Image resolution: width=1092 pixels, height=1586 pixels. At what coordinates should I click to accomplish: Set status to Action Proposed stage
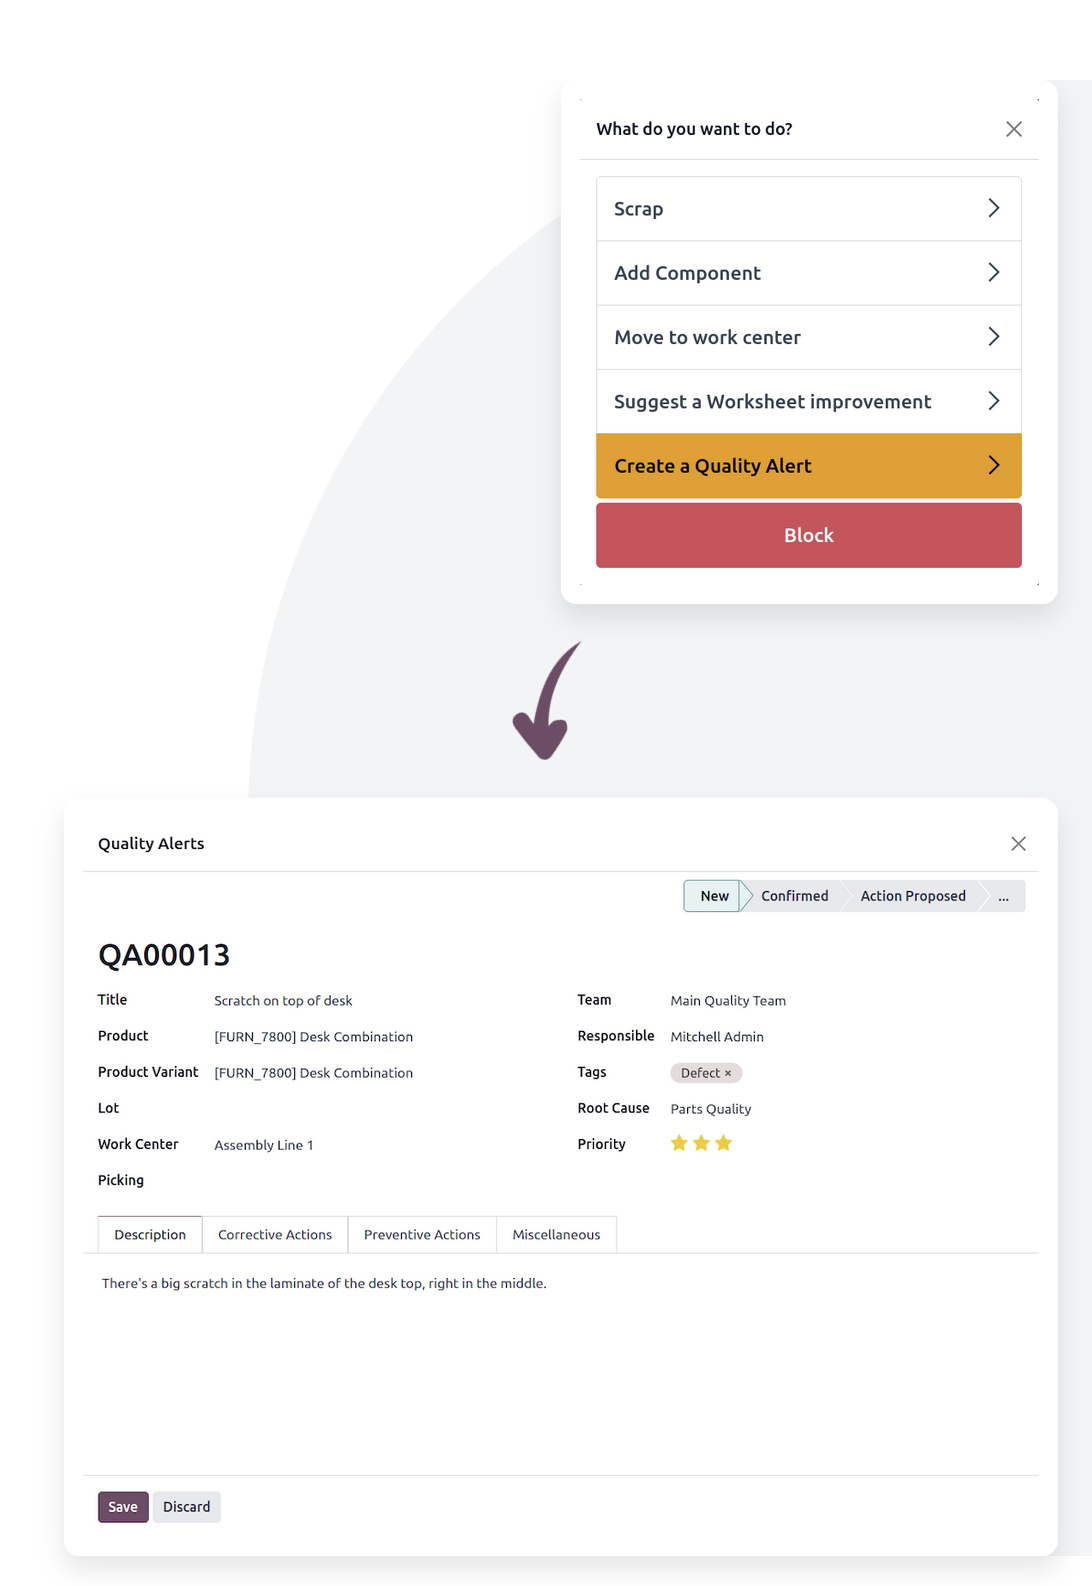pos(913,896)
